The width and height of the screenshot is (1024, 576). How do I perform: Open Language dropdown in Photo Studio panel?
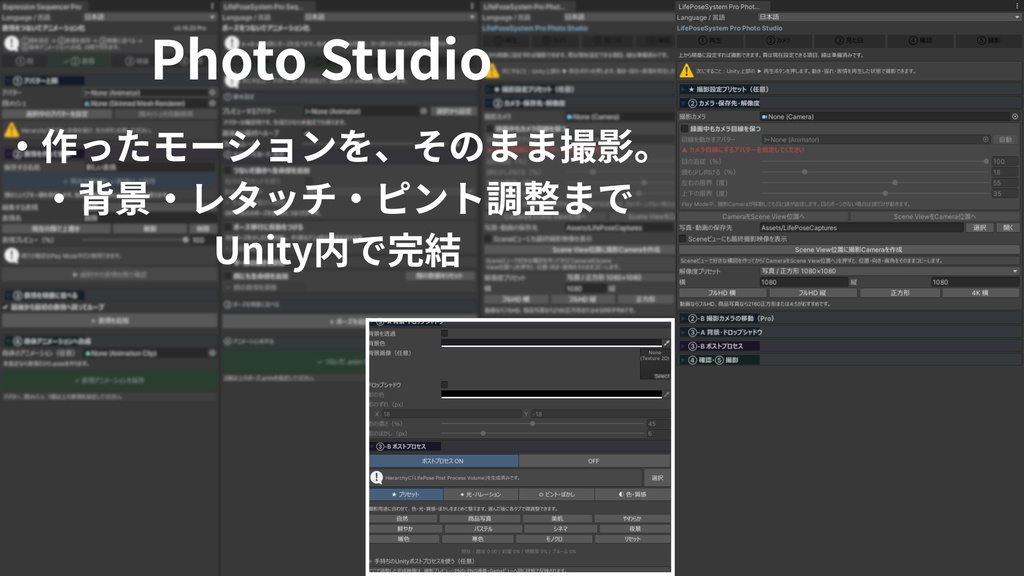click(889, 17)
